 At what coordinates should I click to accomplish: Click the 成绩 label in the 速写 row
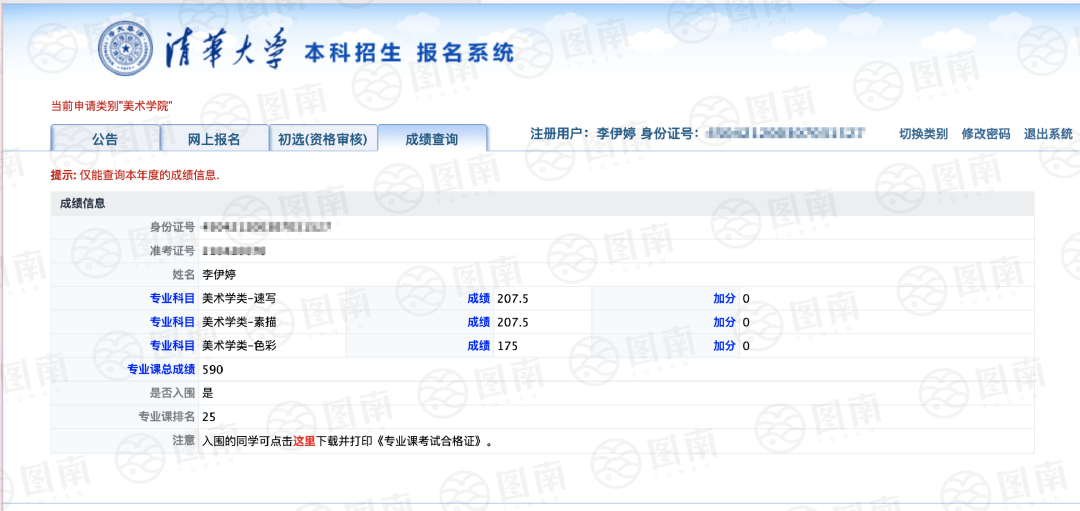coord(479,298)
